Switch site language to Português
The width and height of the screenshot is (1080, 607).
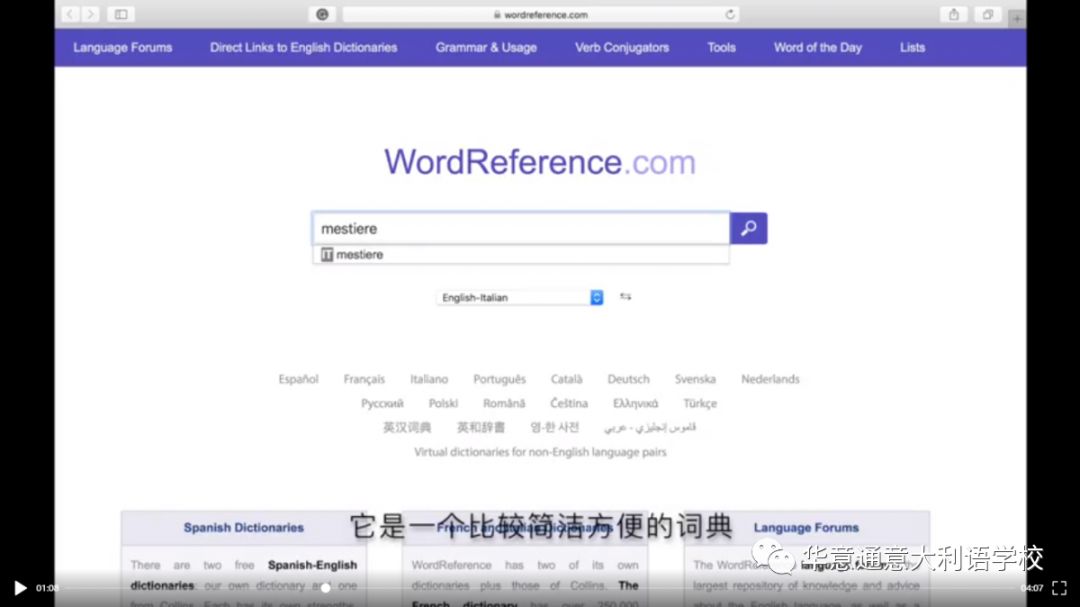point(499,379)
